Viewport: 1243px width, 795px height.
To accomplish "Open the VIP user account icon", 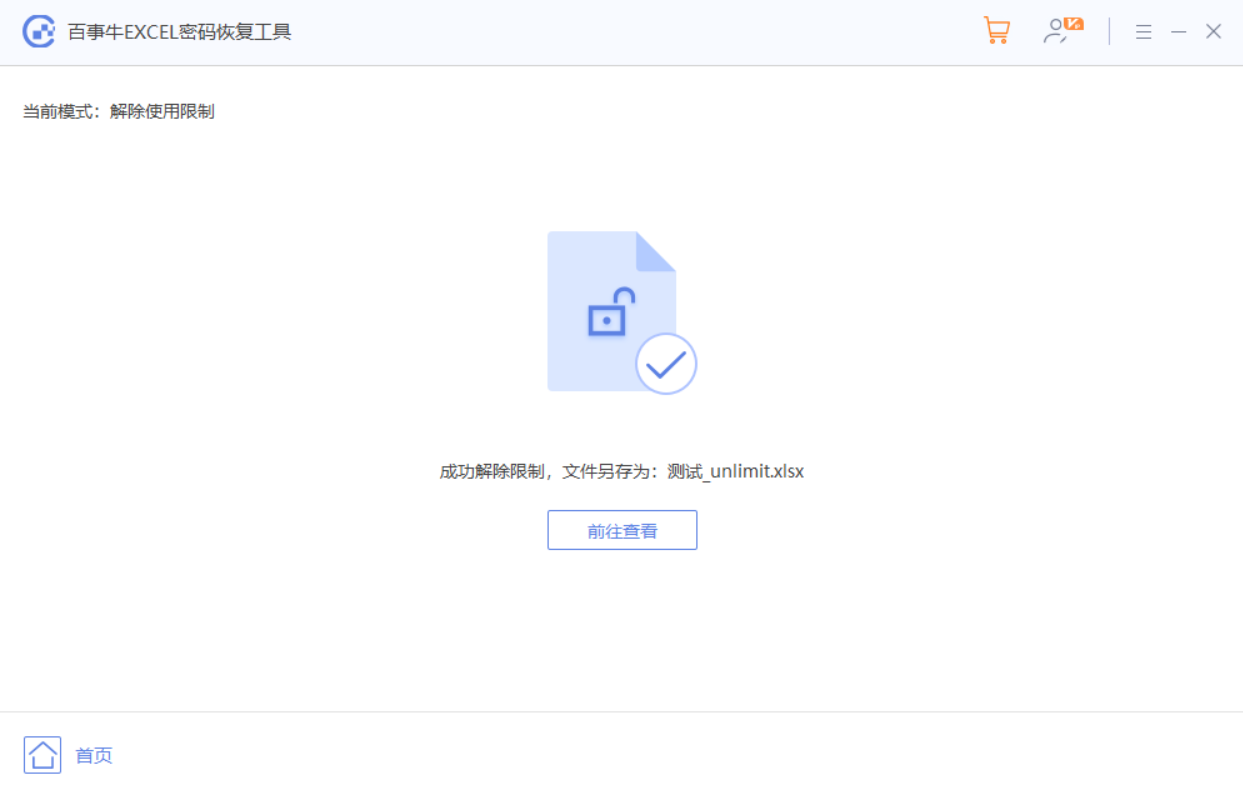I will click(x=1063, y=31).
